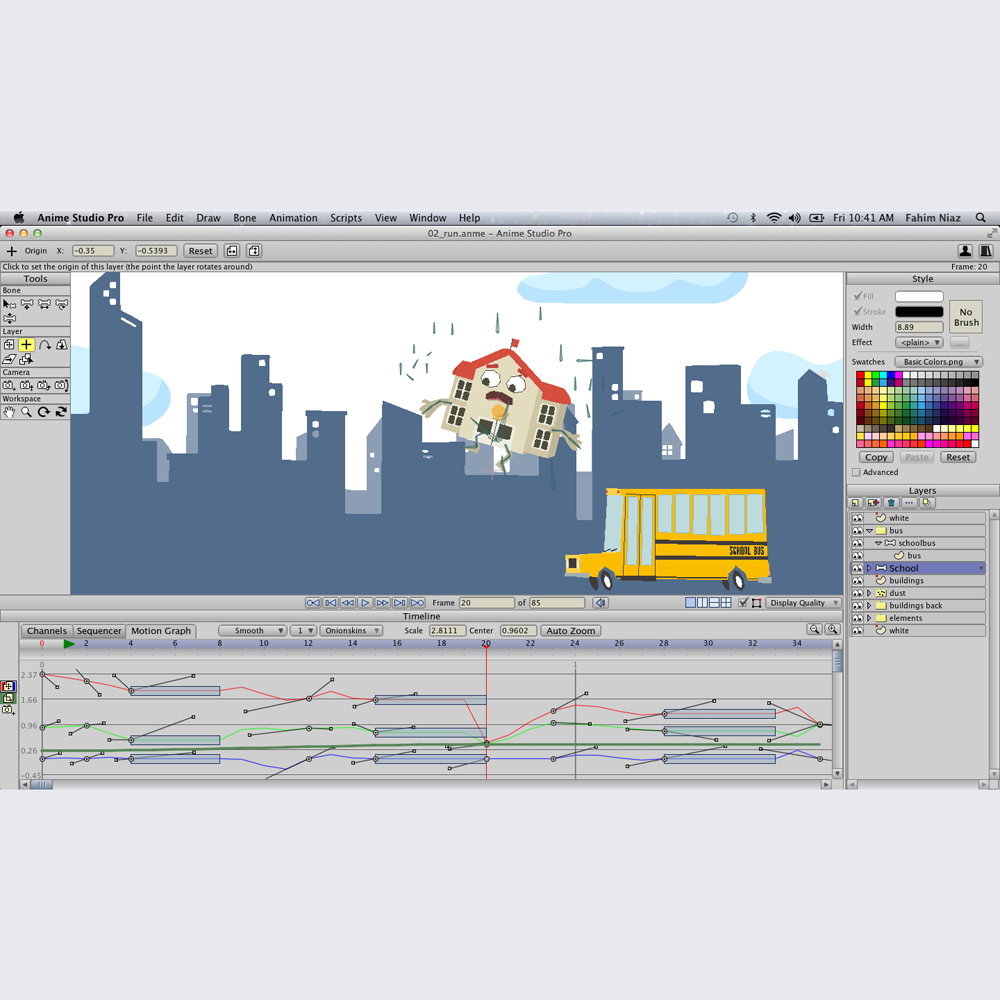Viewport: 1000px width, 1000px height.
Task: Select the Set Origin layer tool
Action: pos(26,344)
